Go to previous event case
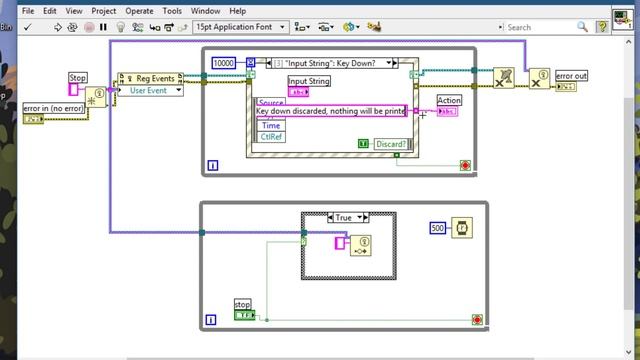Image resolution: width=640 pixels, height=360 pixels. tap(268, 63)
